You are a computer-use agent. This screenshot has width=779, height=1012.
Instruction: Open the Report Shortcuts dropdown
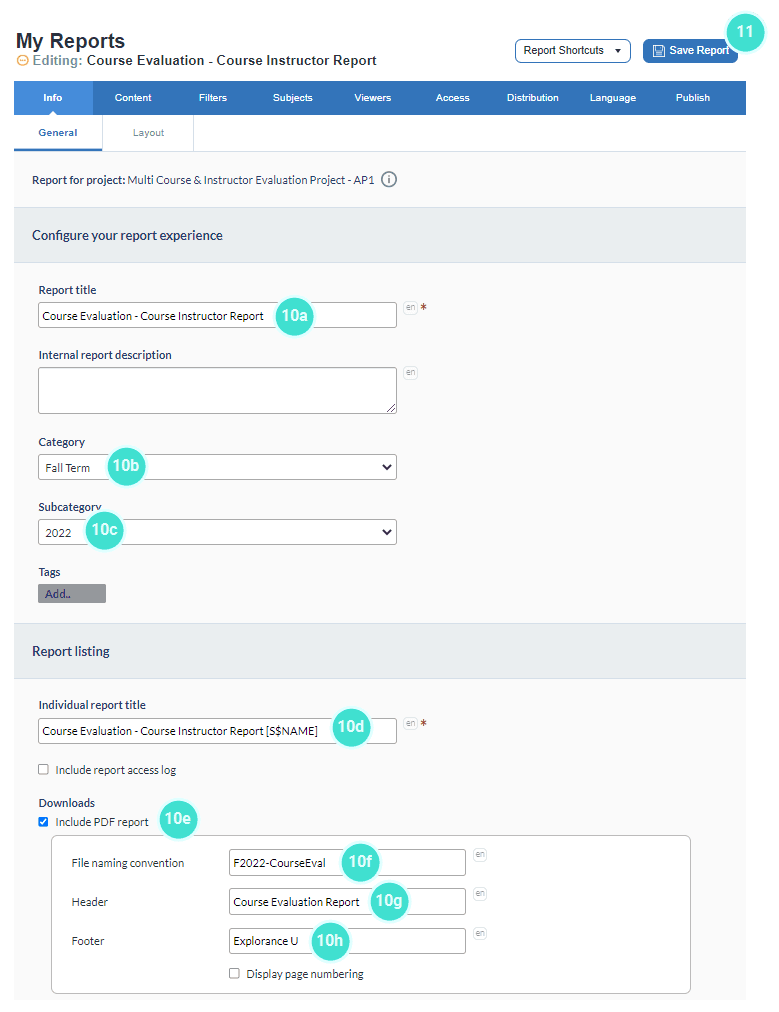(x=572, y=51)
